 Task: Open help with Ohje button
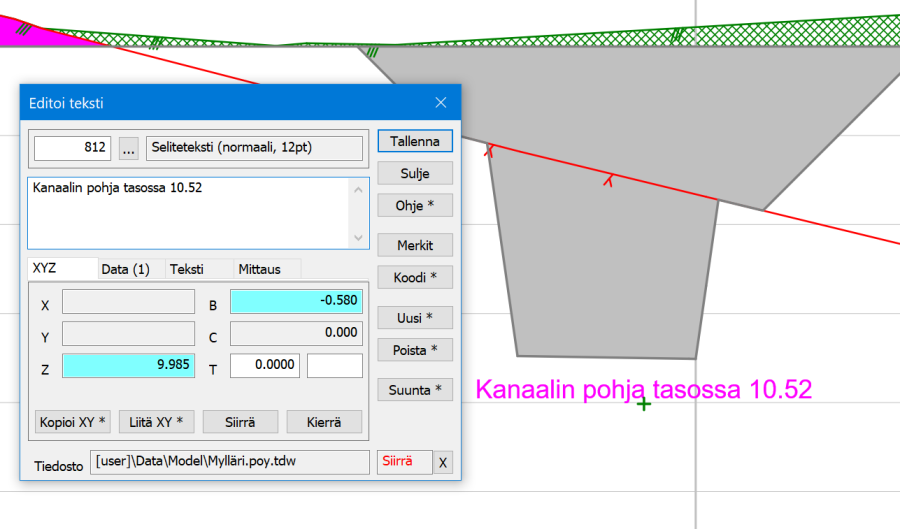pos(415,205)
